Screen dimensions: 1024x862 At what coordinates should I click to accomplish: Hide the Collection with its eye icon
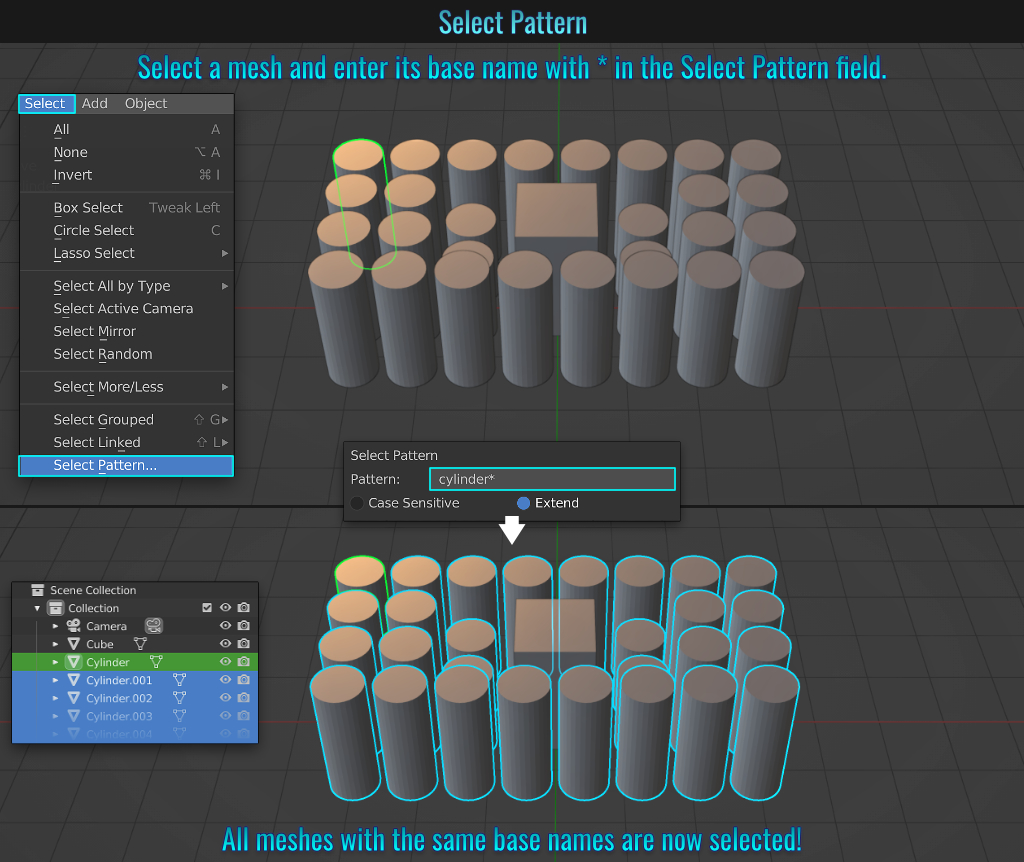(225, 607)
